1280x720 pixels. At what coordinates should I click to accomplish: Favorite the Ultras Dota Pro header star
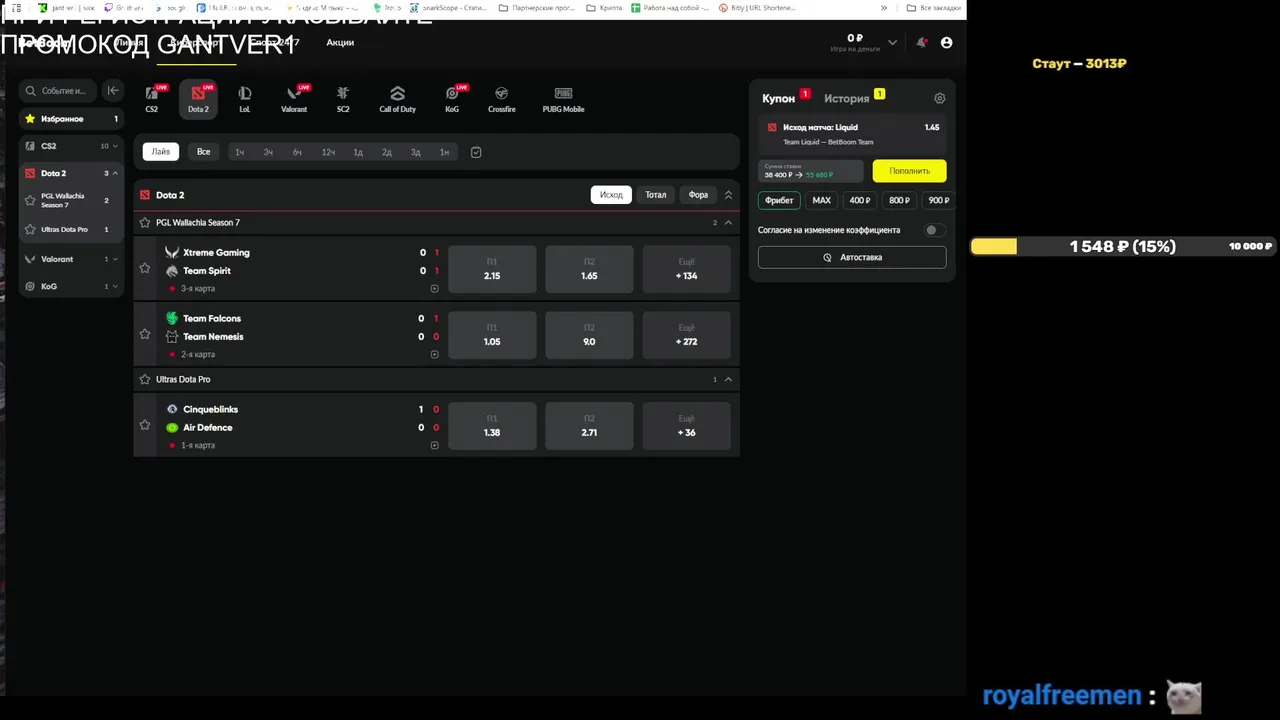(145, 380)
